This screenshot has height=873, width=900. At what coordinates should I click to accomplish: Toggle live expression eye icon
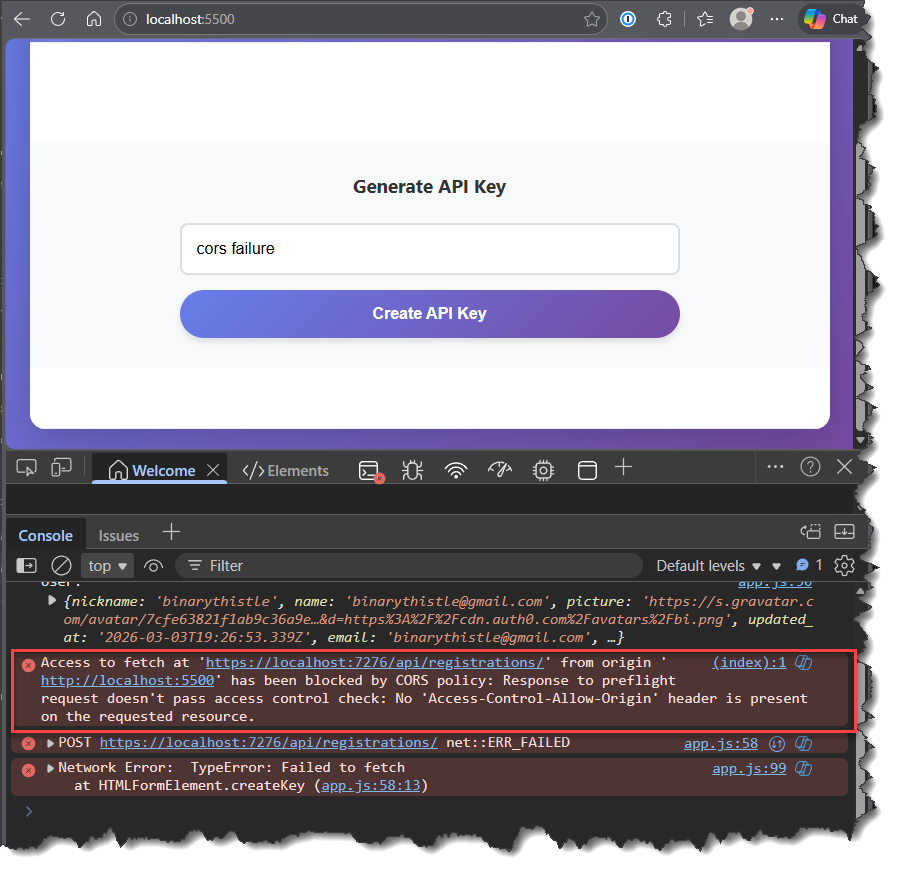coord(153,566)
